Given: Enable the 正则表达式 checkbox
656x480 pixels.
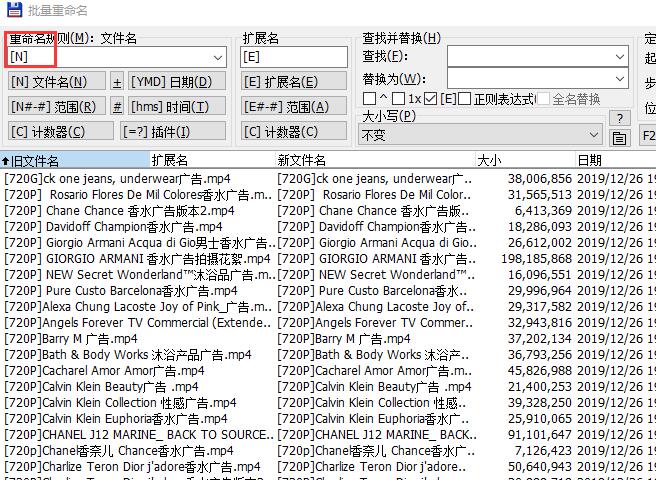Looking at the screenshot, I should tap(464, 99).
